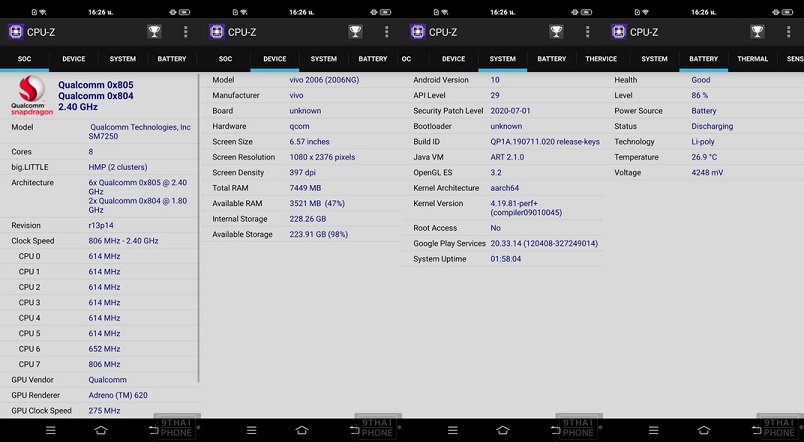This screenshot has width=804, height=442.
Task: Open three-dot overflow menu in Battery screen
Action: [x=789, y=32]
